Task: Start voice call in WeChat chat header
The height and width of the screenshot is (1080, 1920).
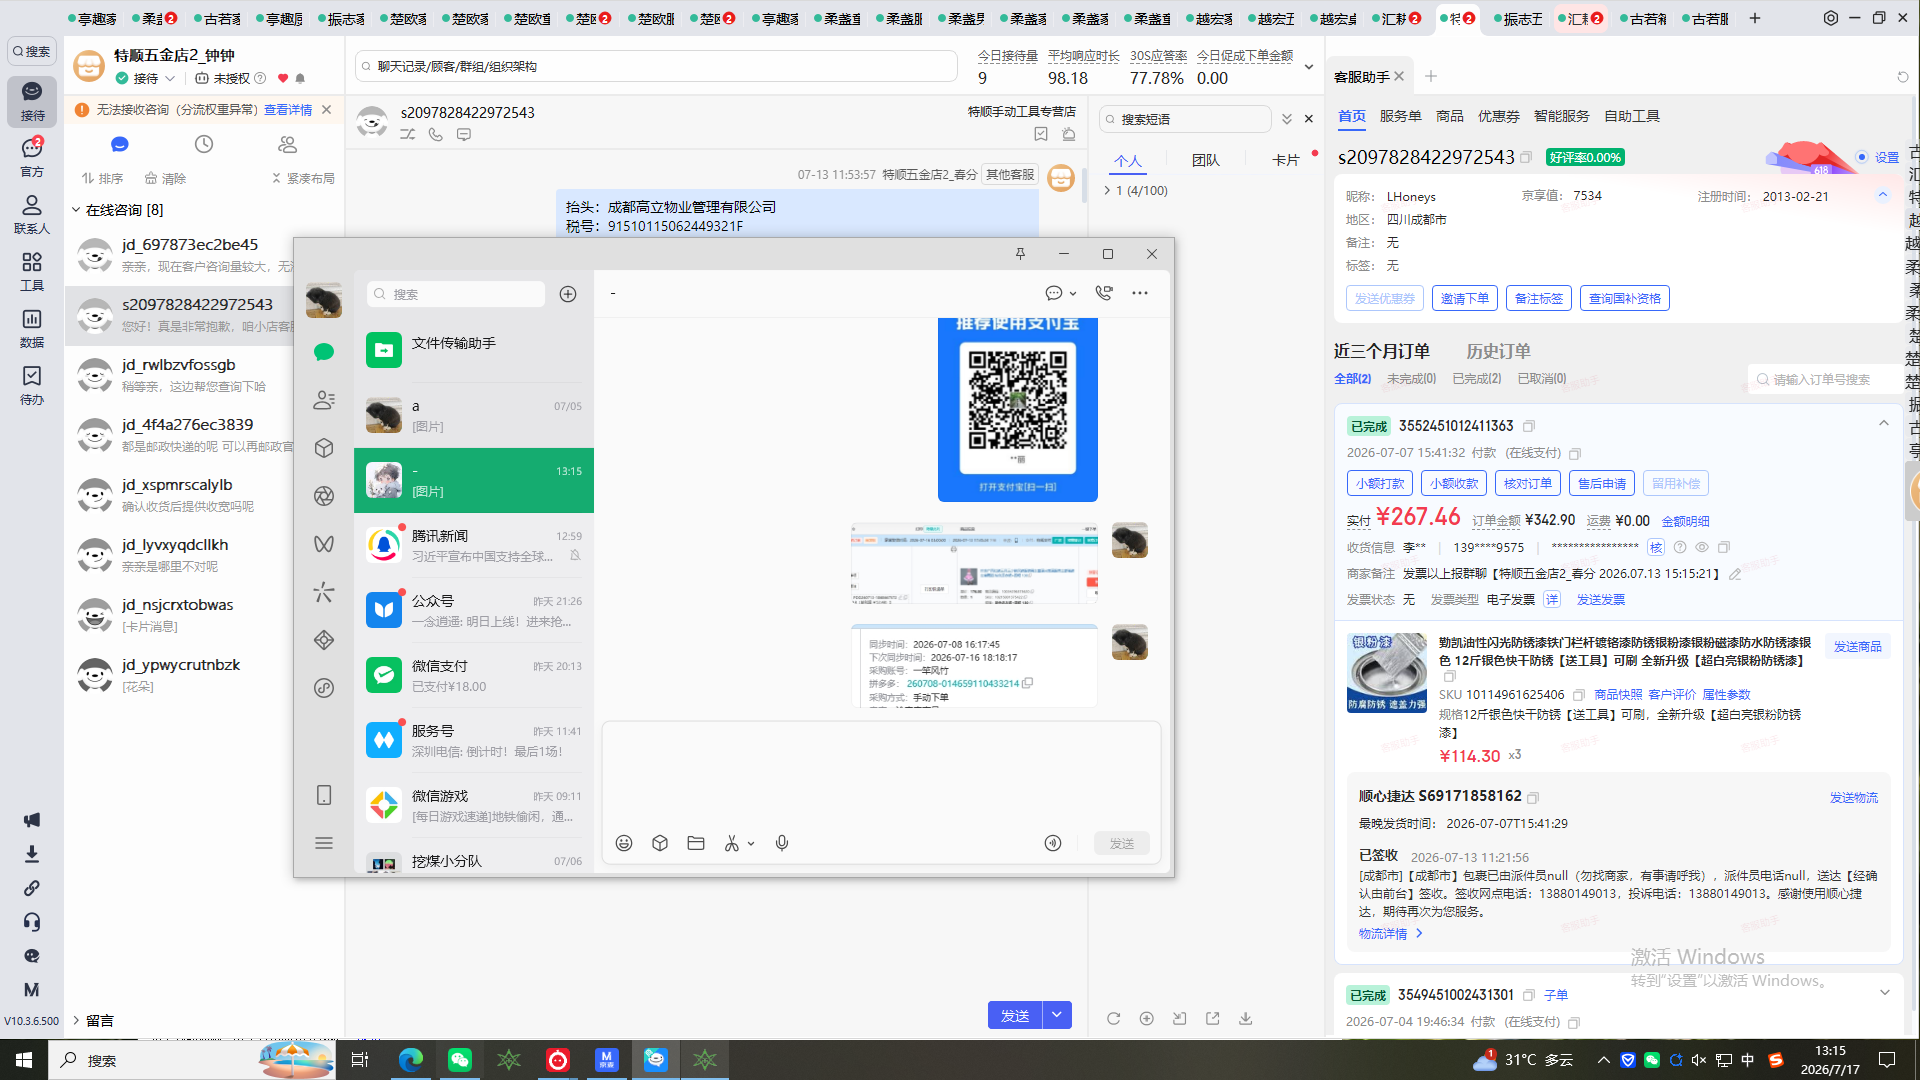Action: pos(1104,293)
